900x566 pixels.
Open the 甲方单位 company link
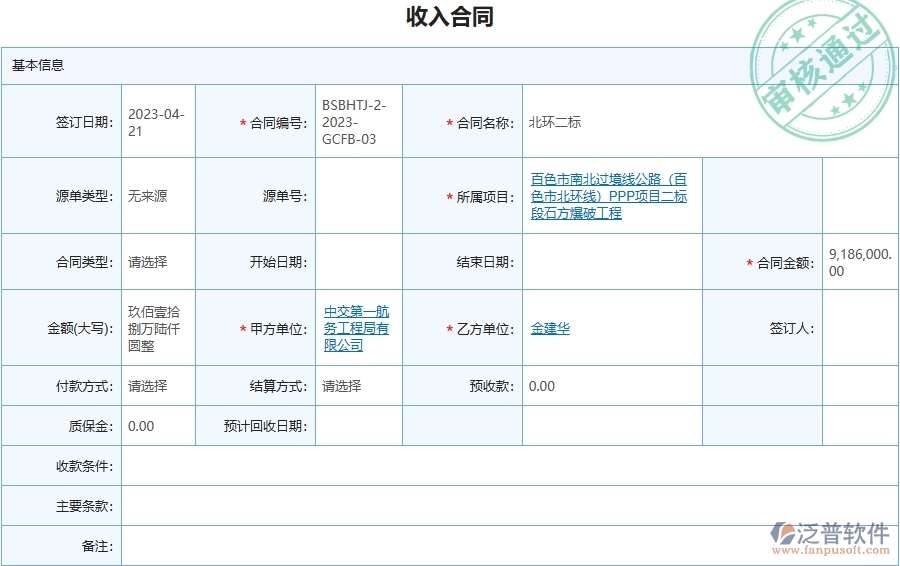coord(356,328)
